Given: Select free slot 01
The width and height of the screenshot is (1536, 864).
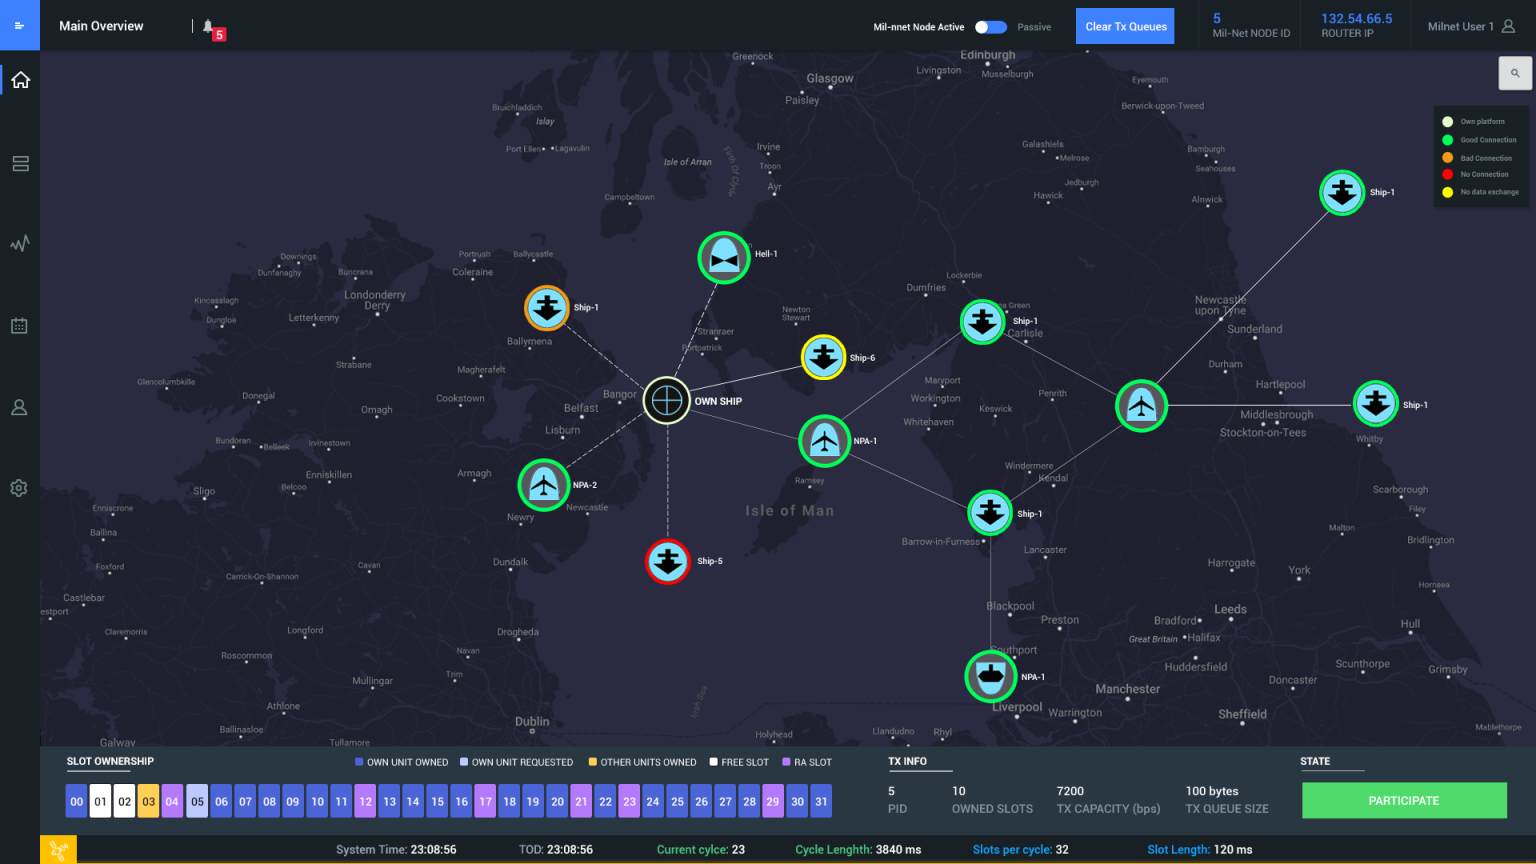Looking at the screenshot, I should tap(101, 801).
